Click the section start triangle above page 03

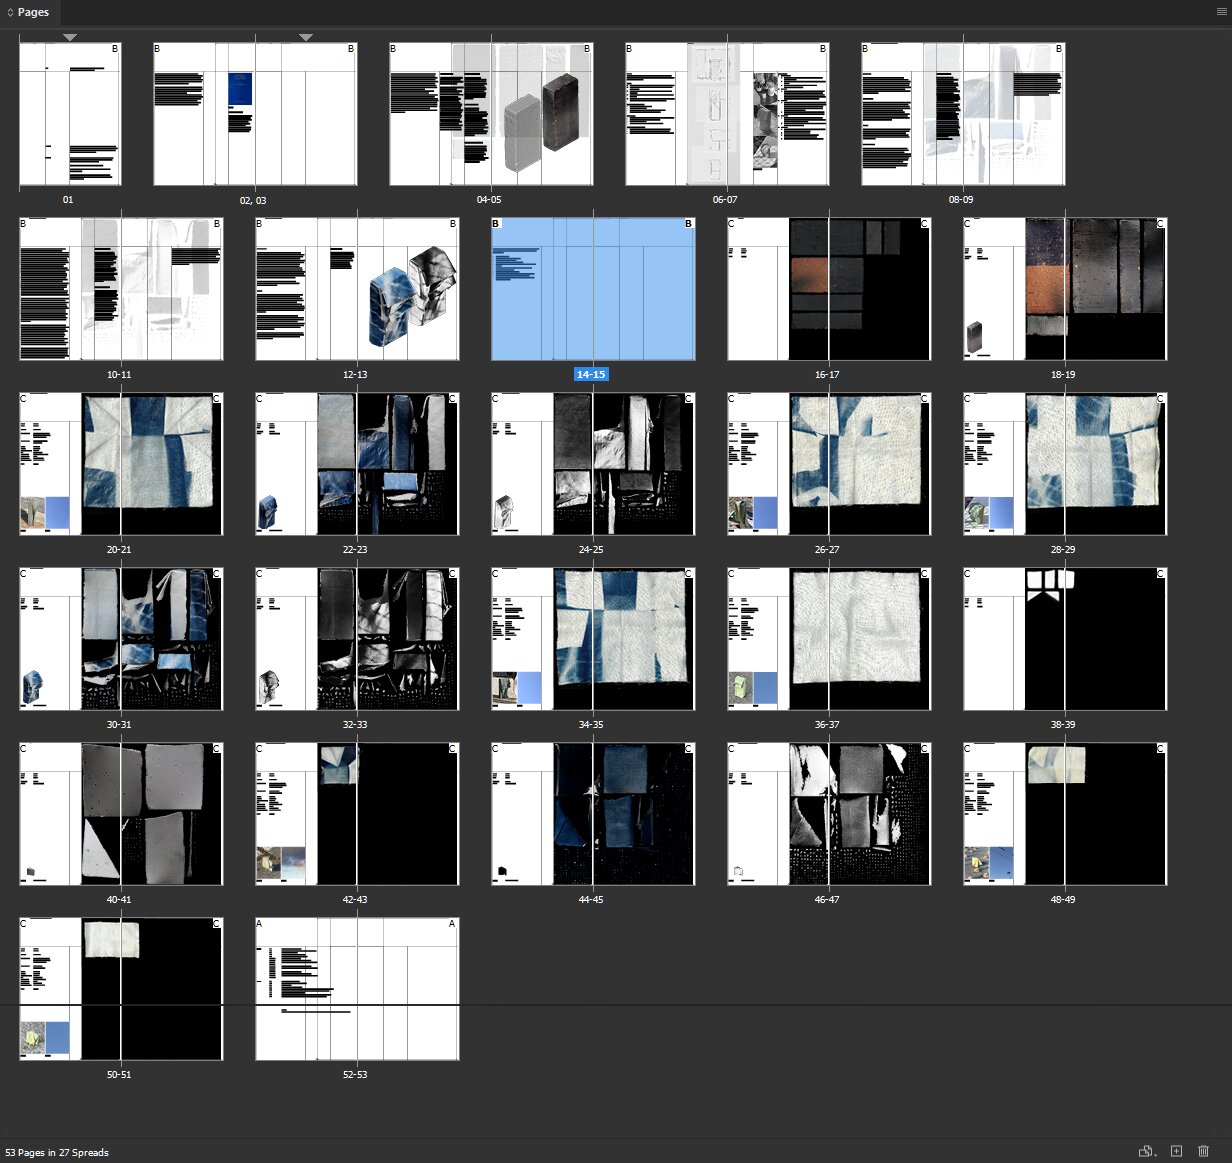[306, 37]
